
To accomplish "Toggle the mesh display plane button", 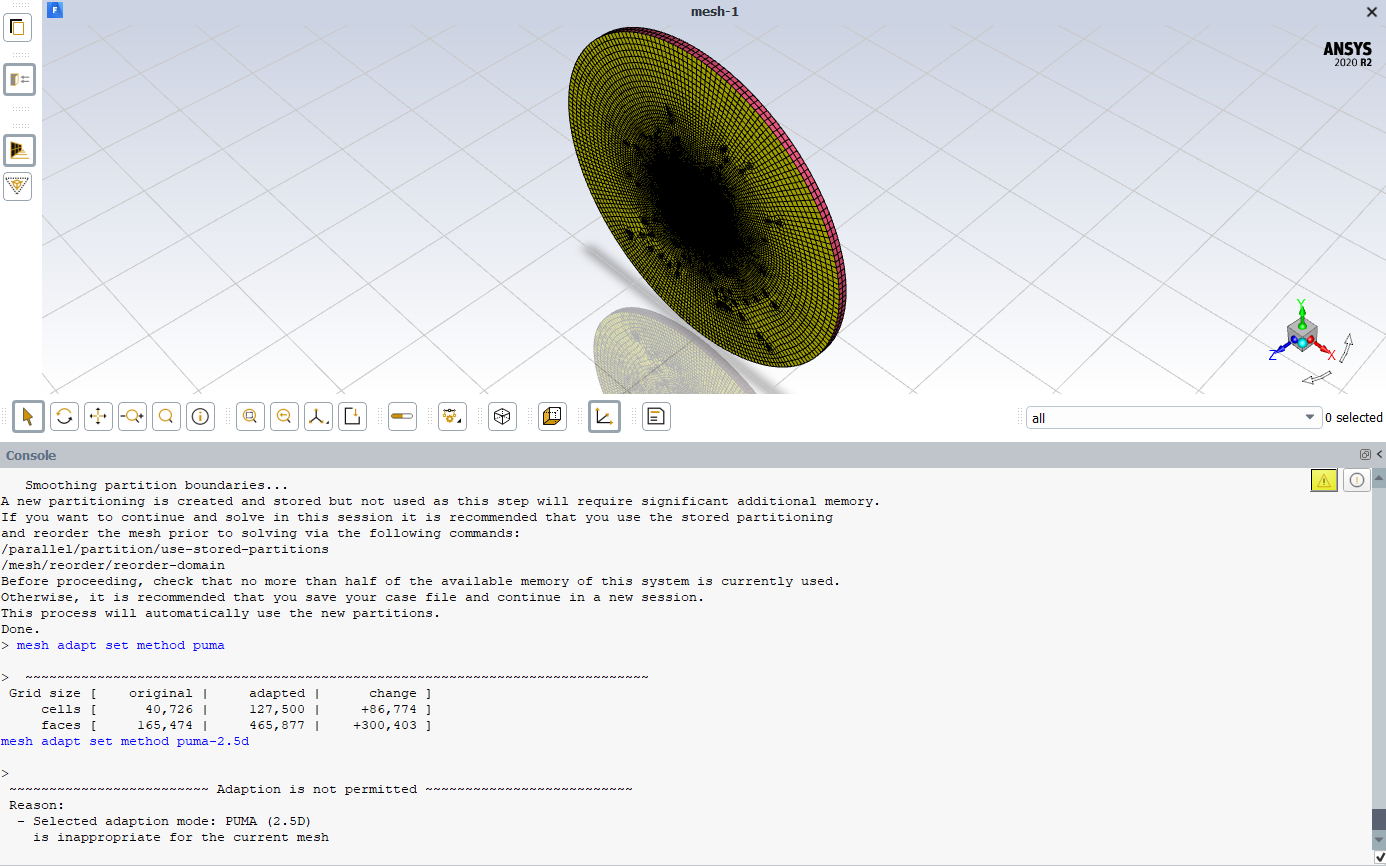I will click(x=18, y=150).
